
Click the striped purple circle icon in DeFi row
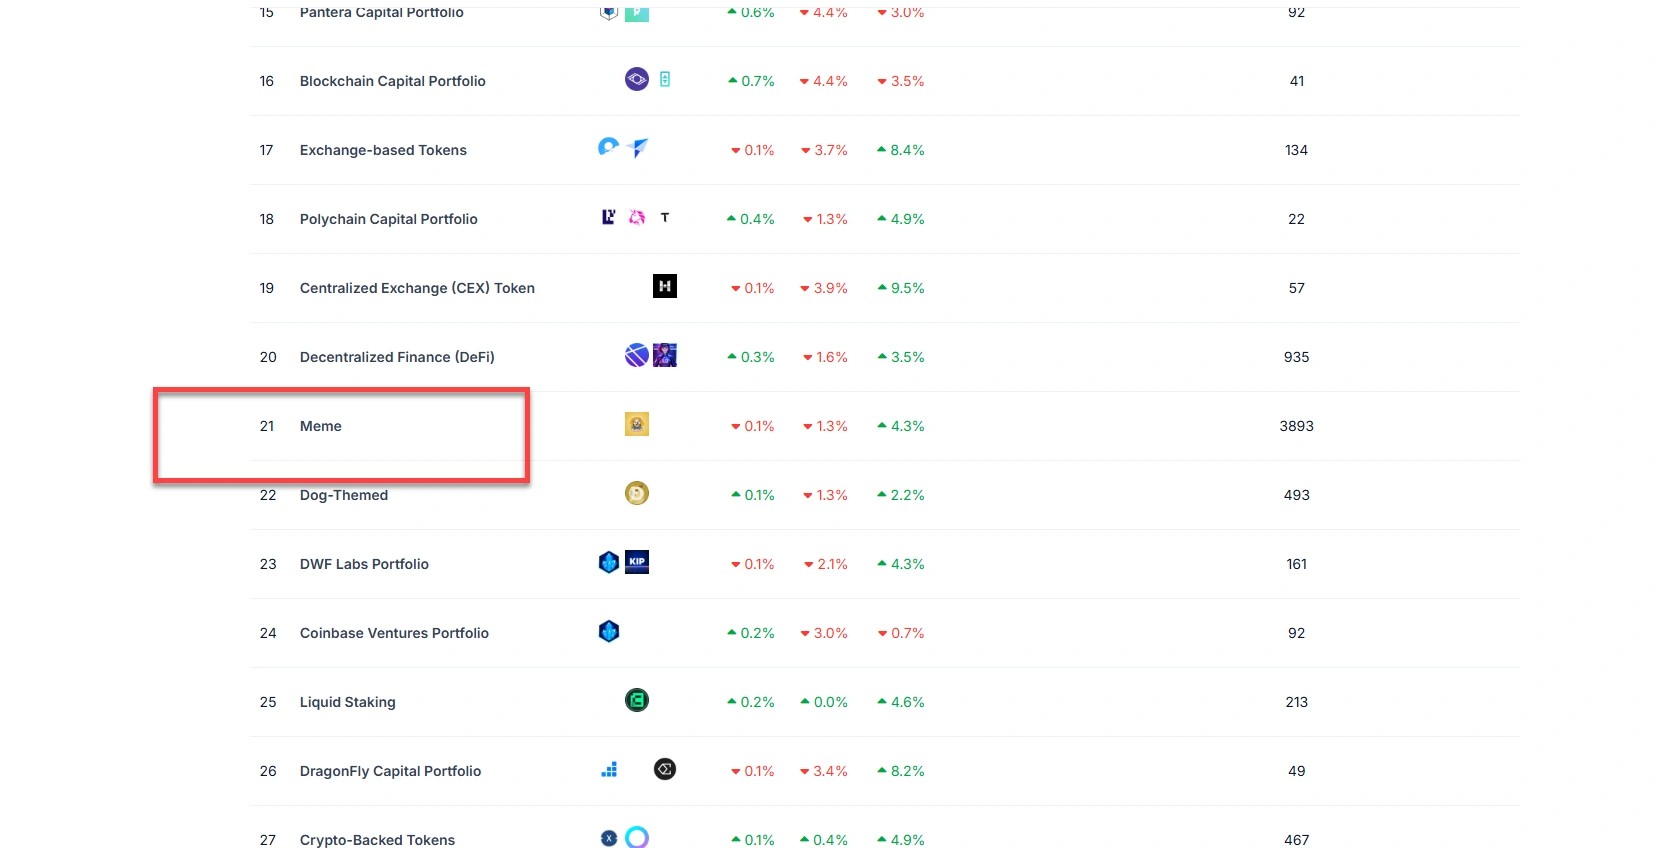(x=637, y=355)
